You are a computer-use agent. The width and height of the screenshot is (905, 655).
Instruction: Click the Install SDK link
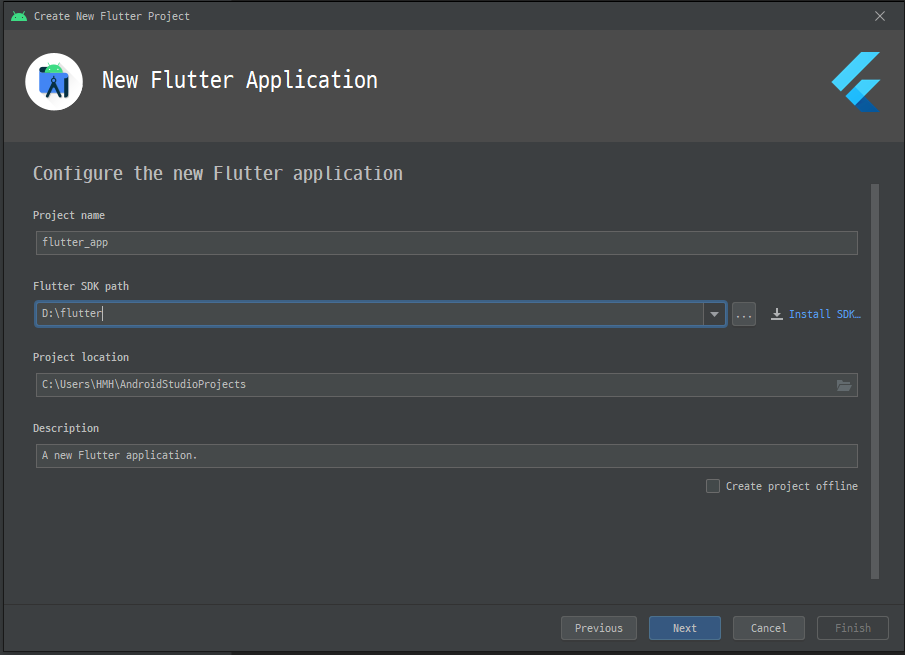click(x=824, y=314)
